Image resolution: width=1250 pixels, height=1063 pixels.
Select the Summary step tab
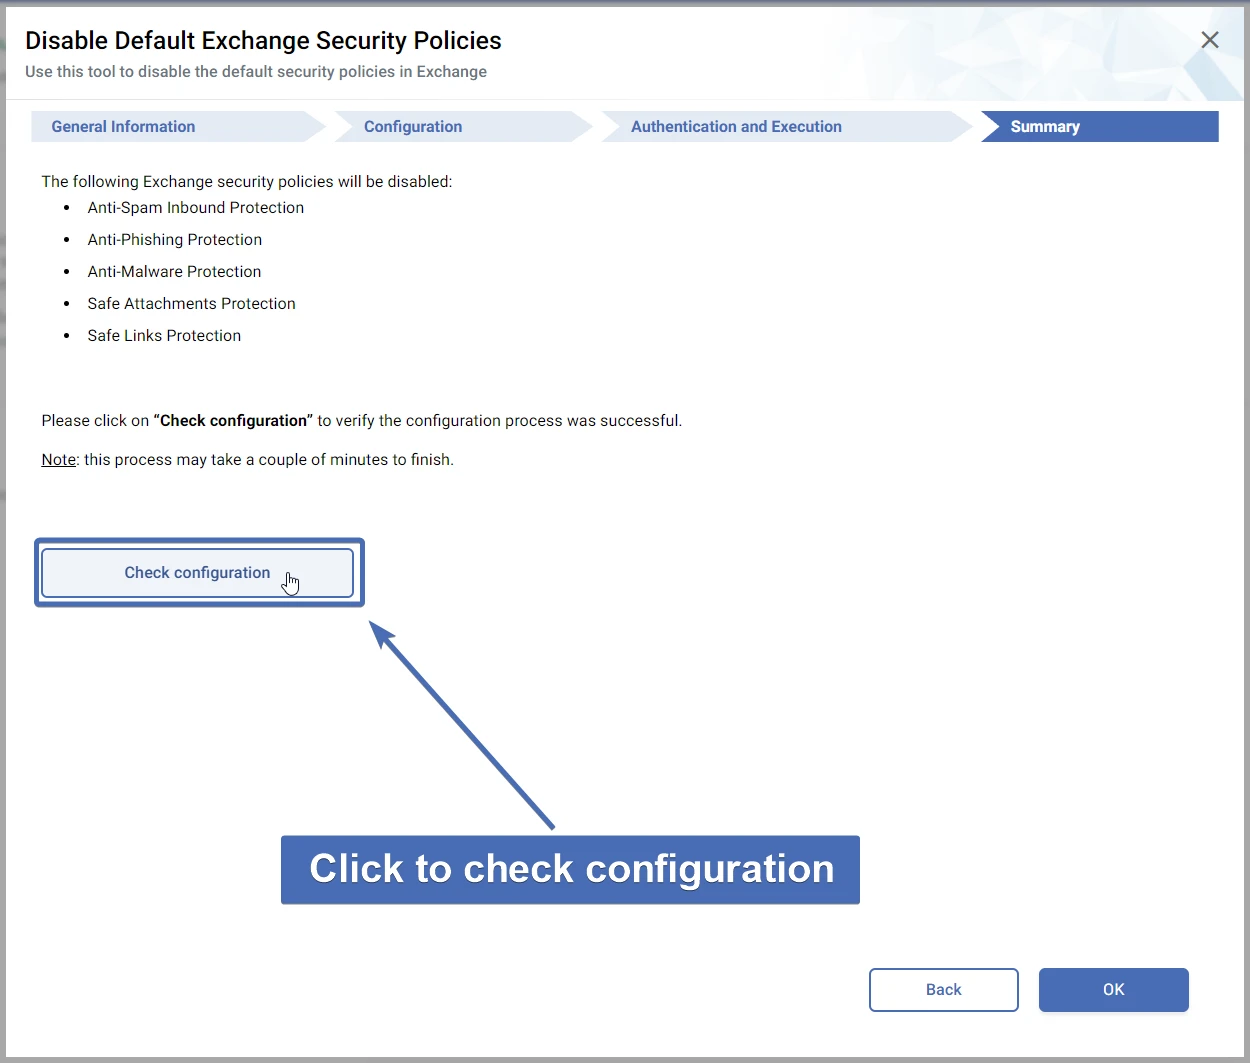[x=1045, y=127]
